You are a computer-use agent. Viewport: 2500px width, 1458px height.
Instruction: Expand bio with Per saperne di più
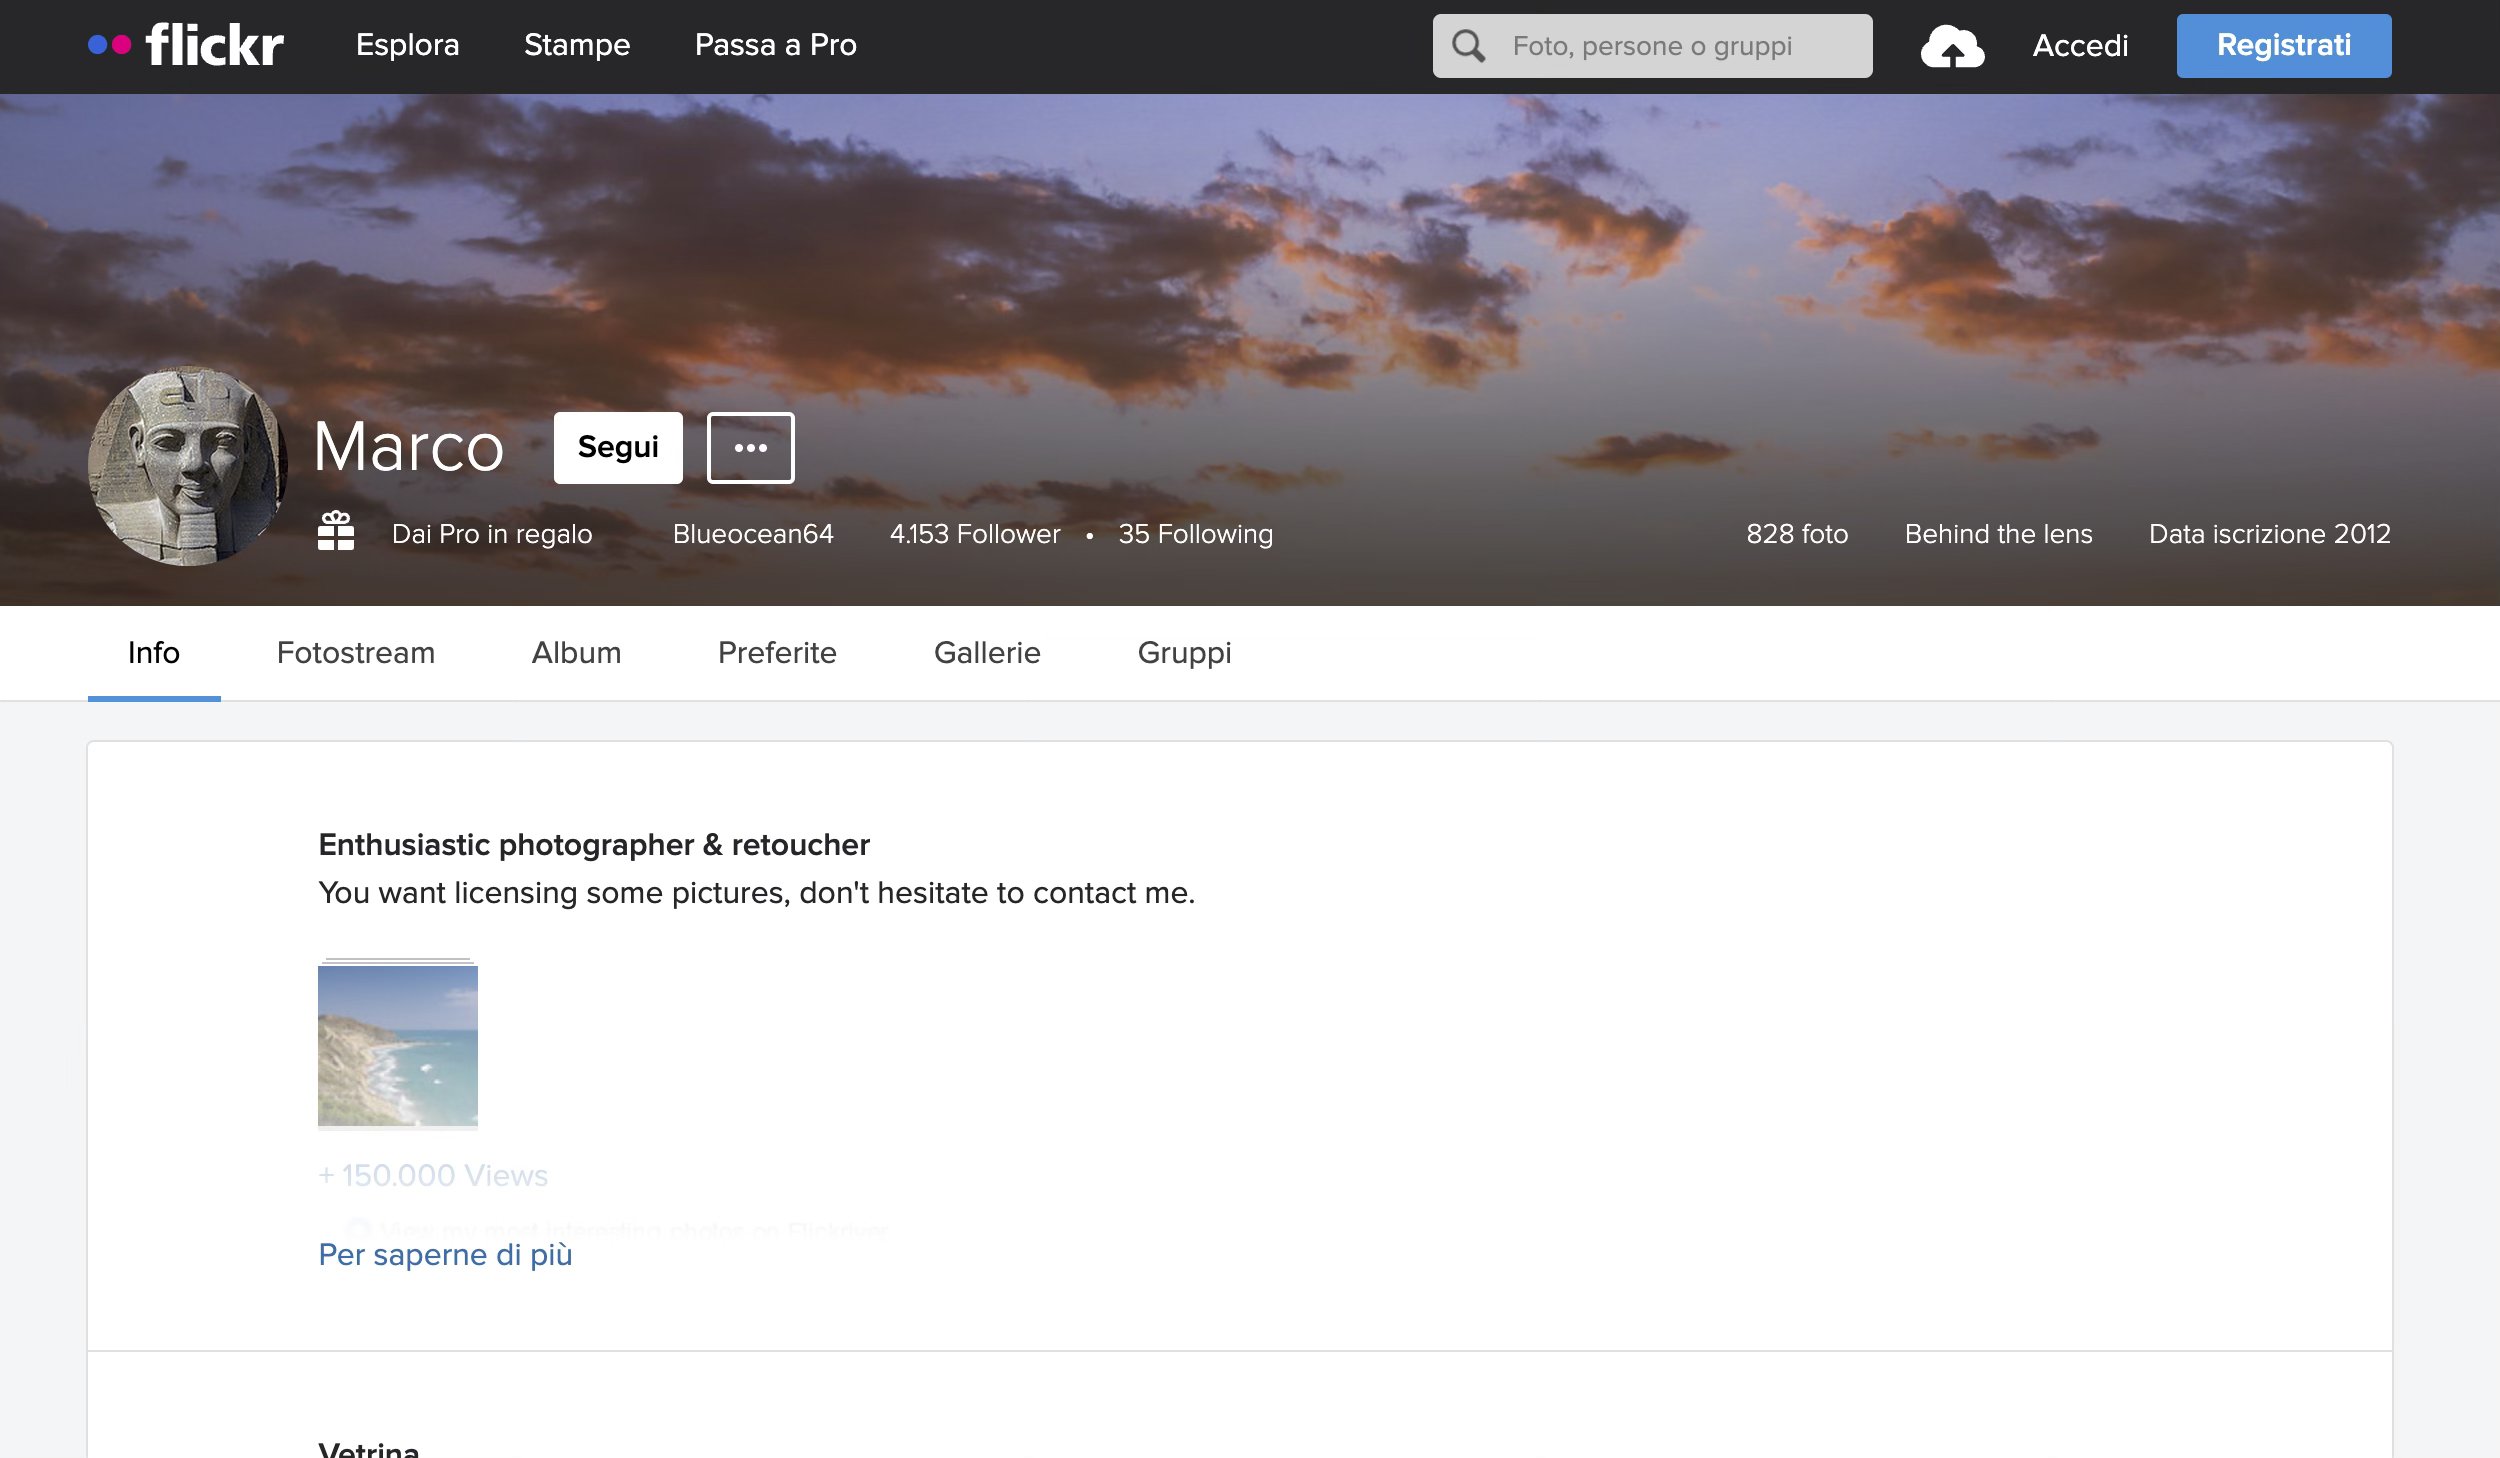click(445, 1254)
